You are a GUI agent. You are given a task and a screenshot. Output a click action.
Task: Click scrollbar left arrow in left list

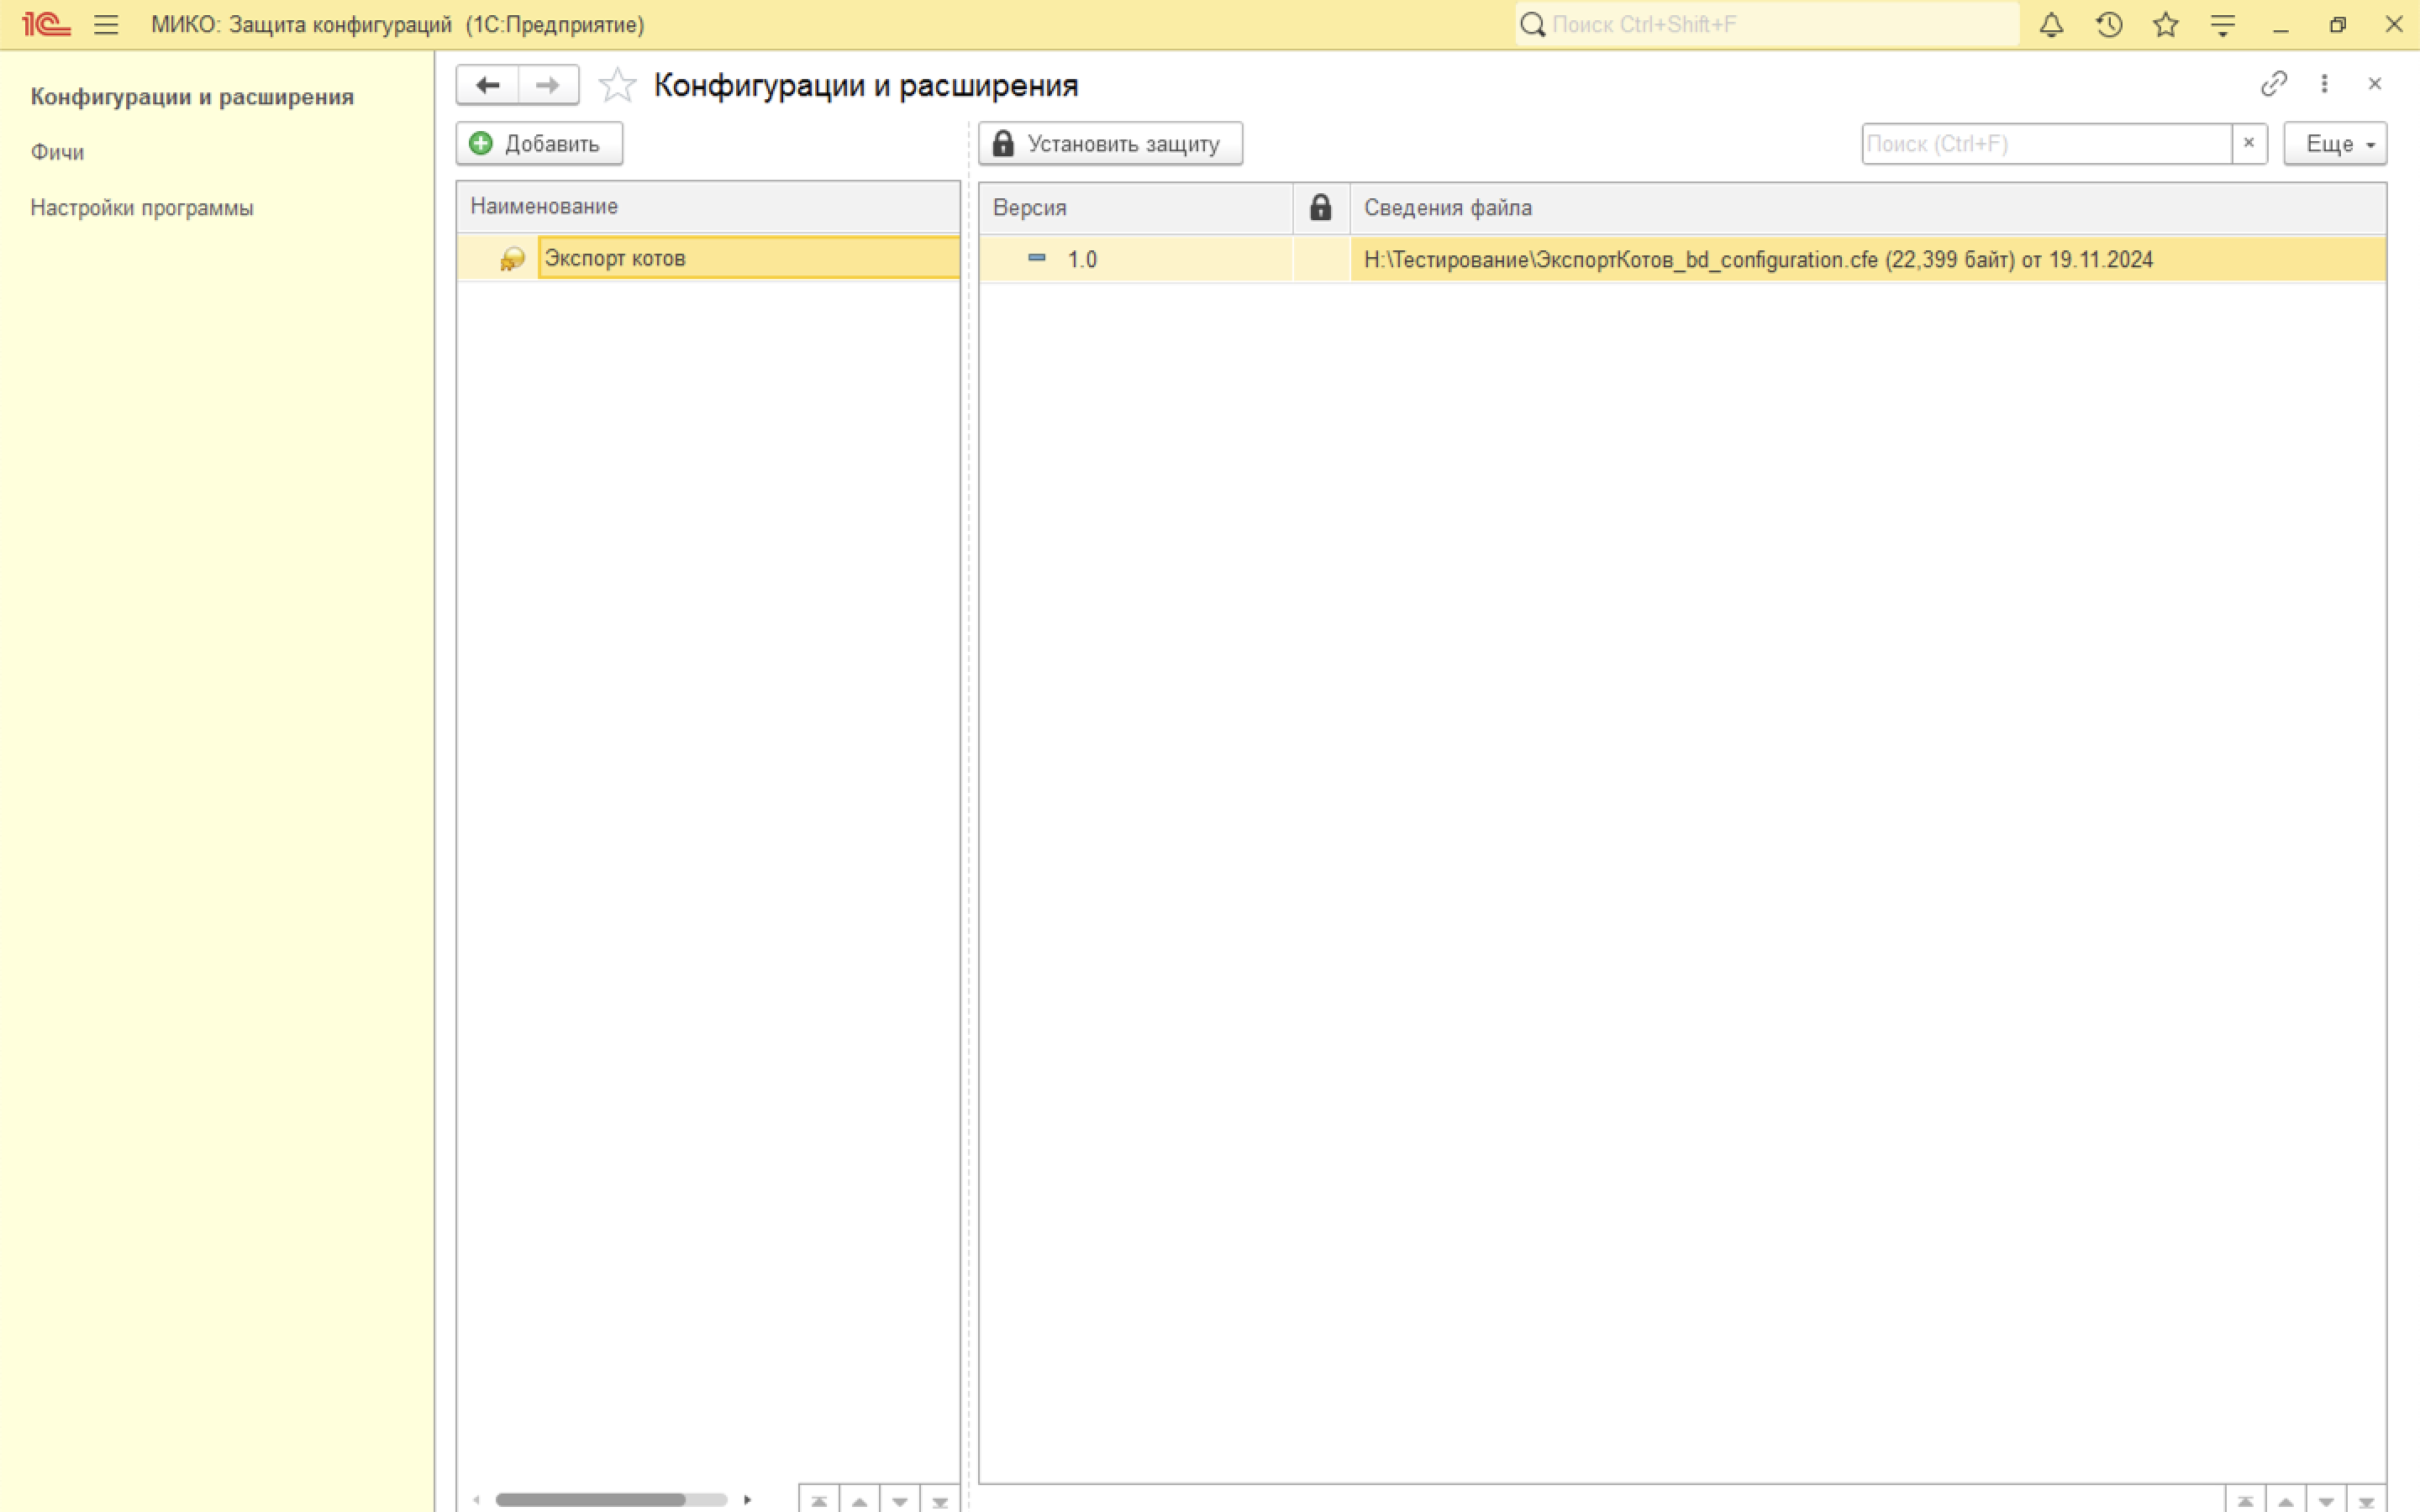pyautogui.click(x=476, y=1499)
